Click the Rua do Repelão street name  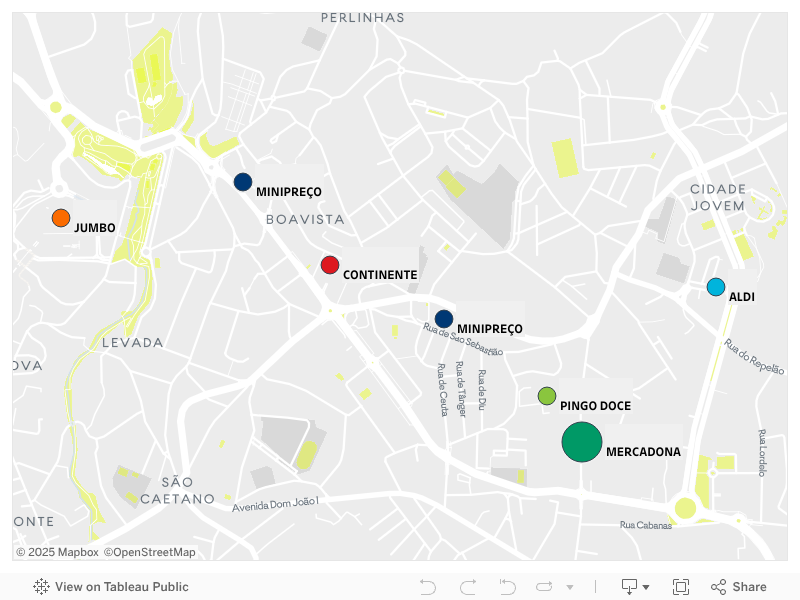(x=754, y=357)
